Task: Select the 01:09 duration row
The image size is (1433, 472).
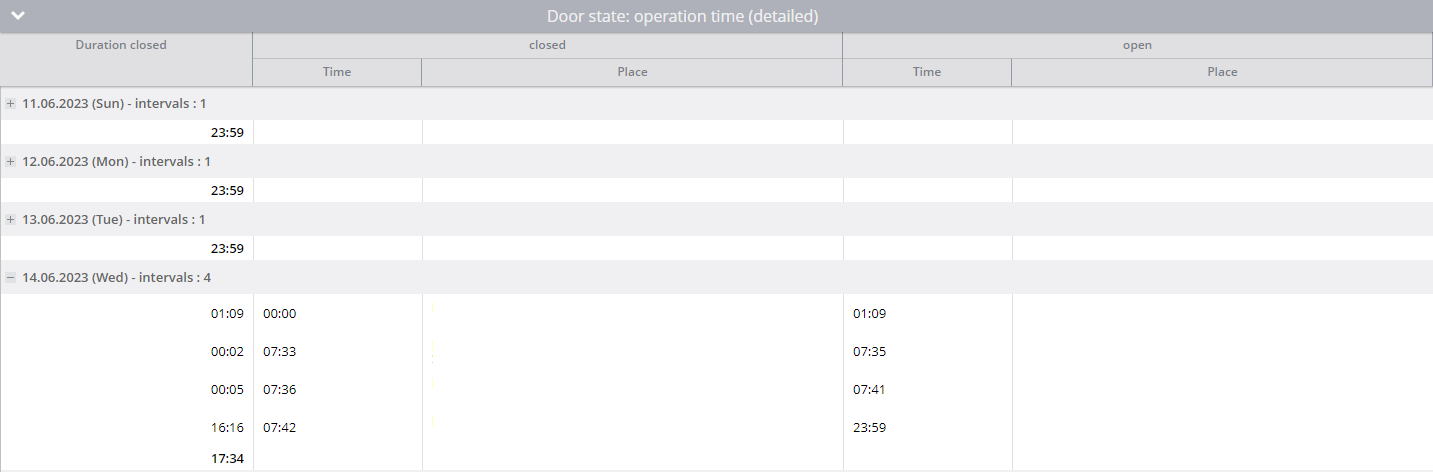Action: (716, 313)
